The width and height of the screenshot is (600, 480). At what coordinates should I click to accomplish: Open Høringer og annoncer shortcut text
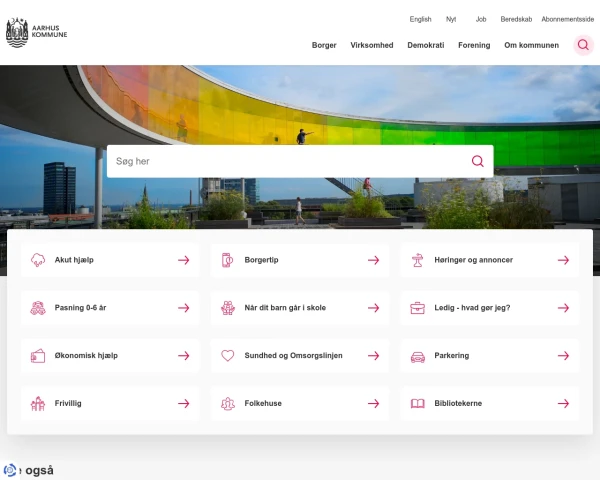coord(473,260)
